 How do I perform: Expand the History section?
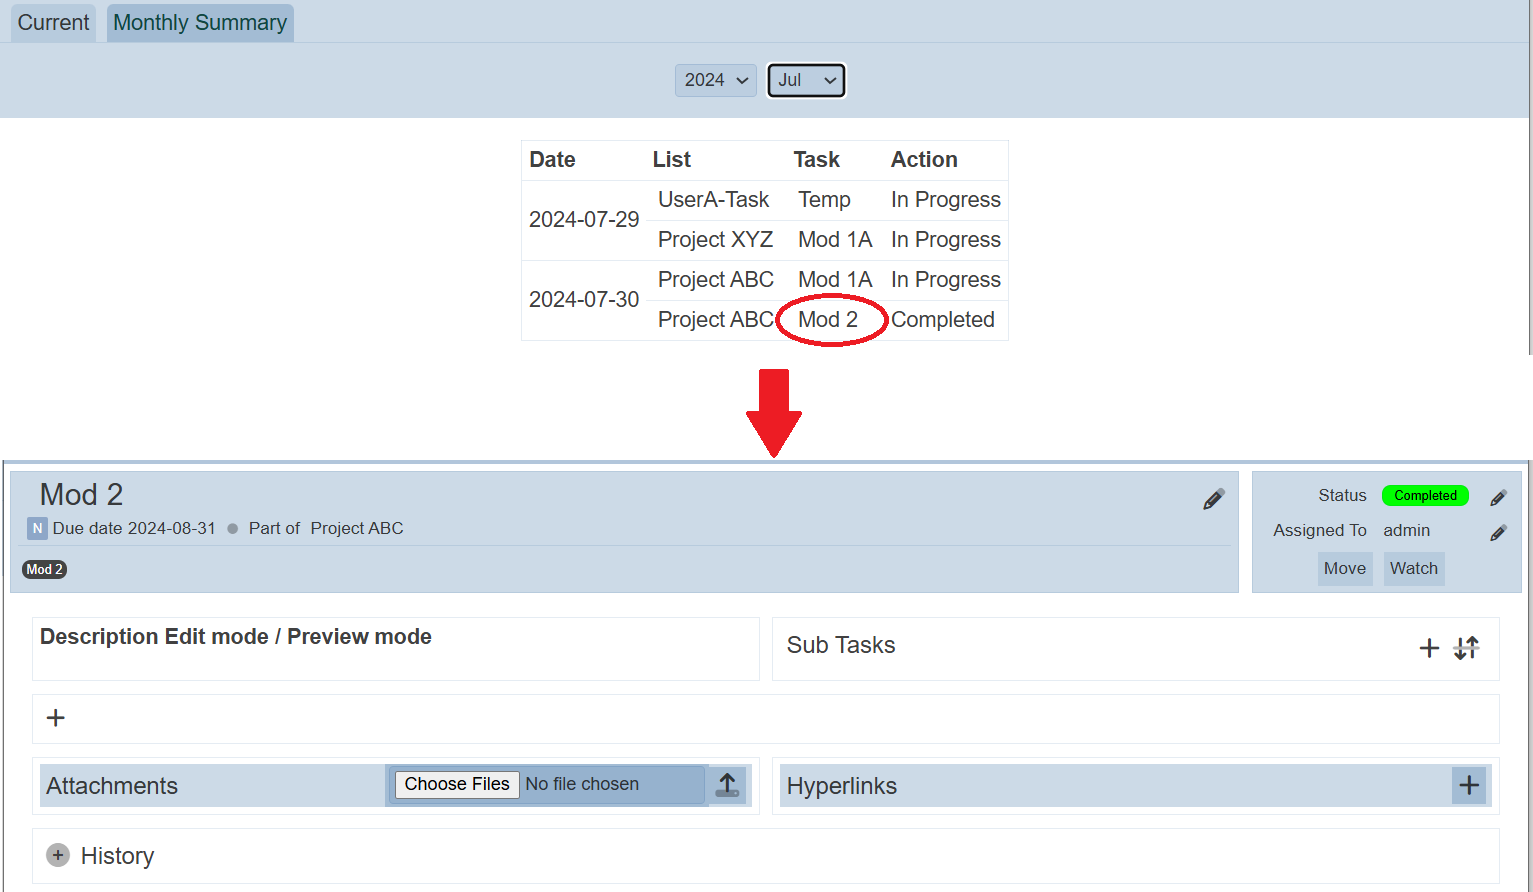tap(58, 856)
